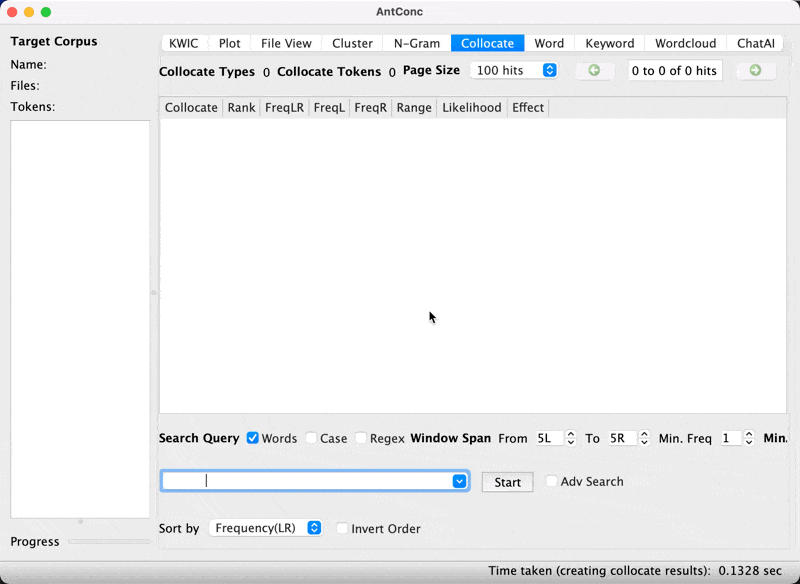
Task: Open the Page Size dropdown
Action: click(x=514, y=71)
